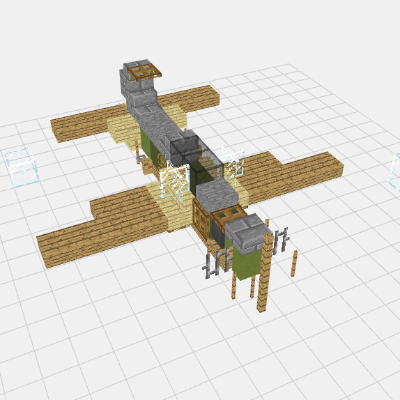
Task: Select the short standalone fence post on right
Action: tap(294, 264)
